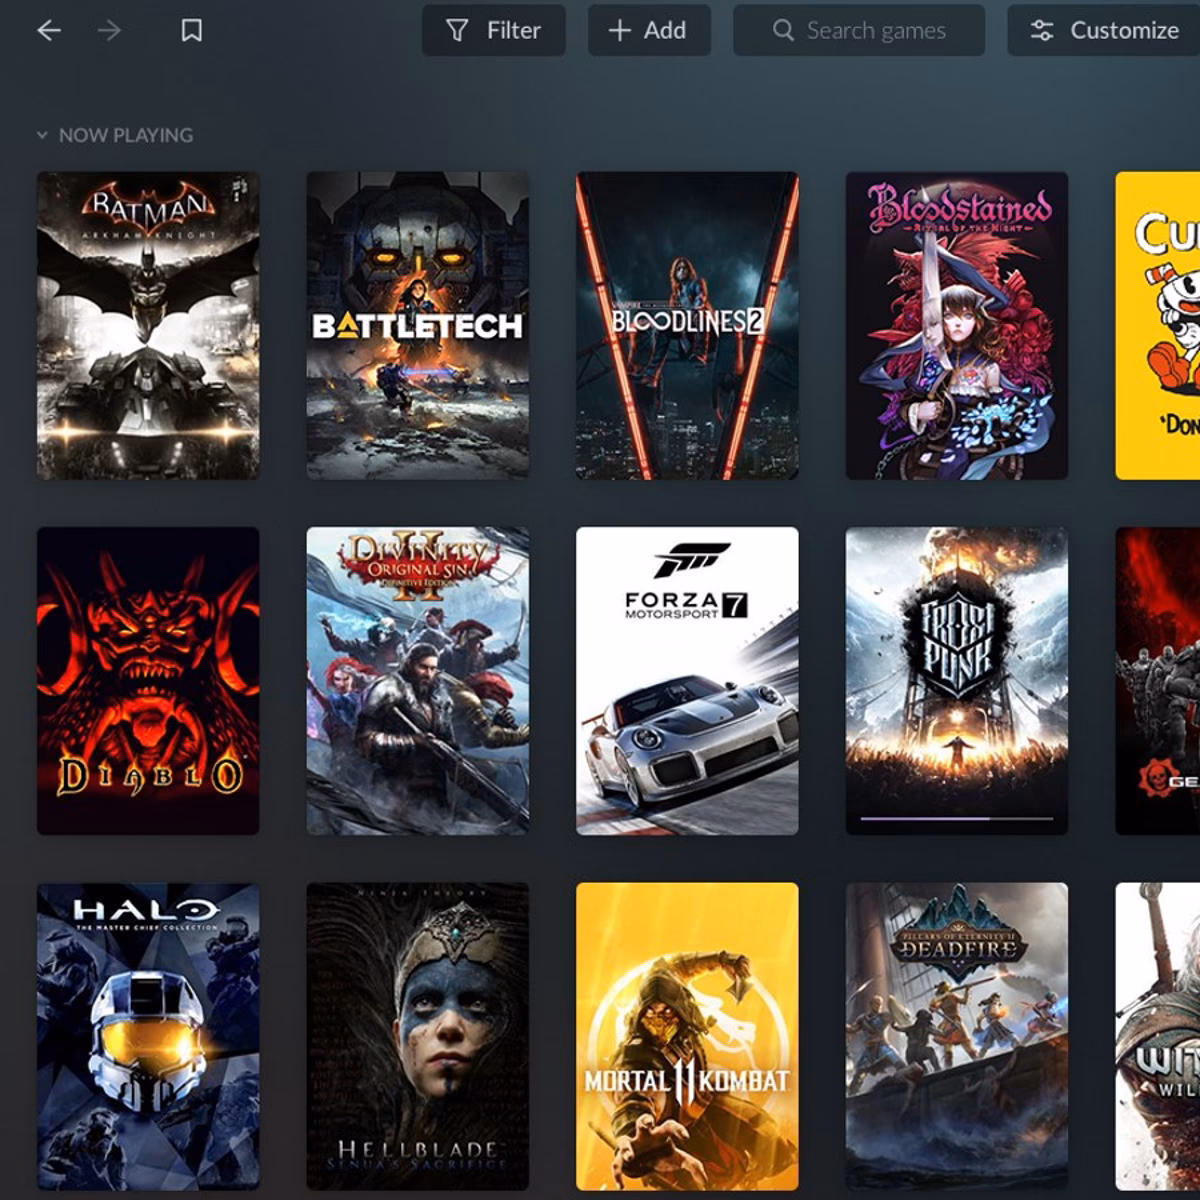Select the BattleTech game cover

[418, 326]
